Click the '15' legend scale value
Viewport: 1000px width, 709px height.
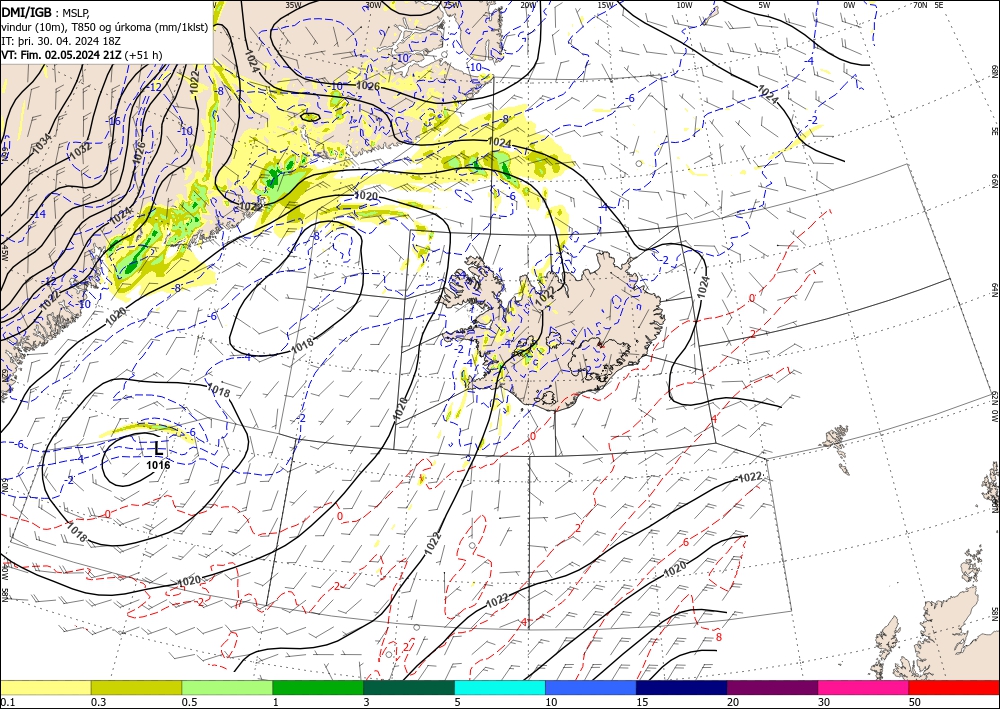pyautogui.click(x=642, y=702)
